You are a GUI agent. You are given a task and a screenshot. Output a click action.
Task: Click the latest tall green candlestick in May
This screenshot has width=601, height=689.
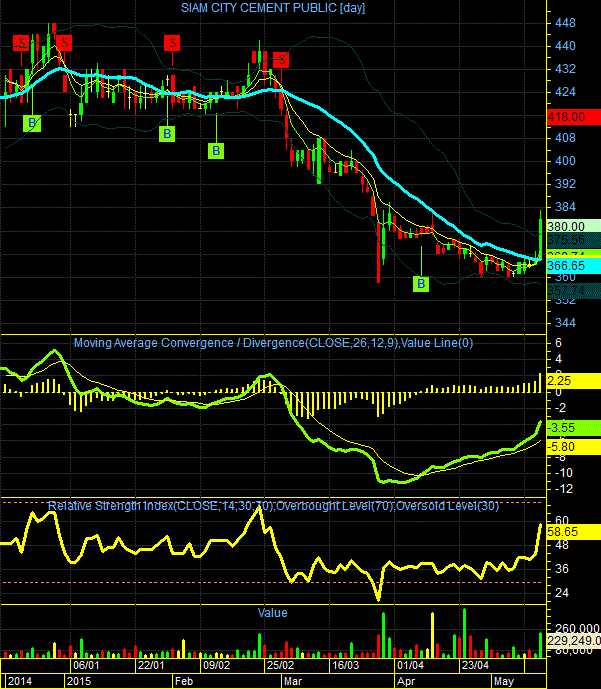tap(540, 237)
